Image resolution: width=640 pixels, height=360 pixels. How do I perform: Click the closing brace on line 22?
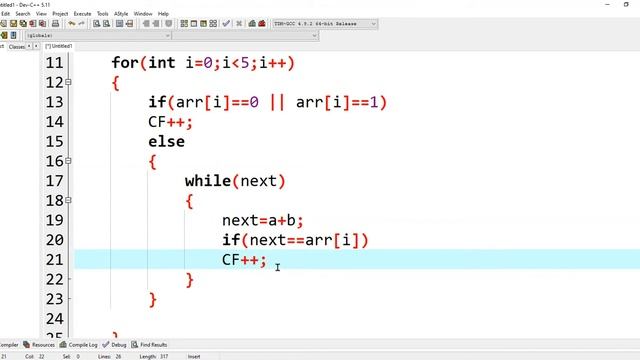pos(189,280)
